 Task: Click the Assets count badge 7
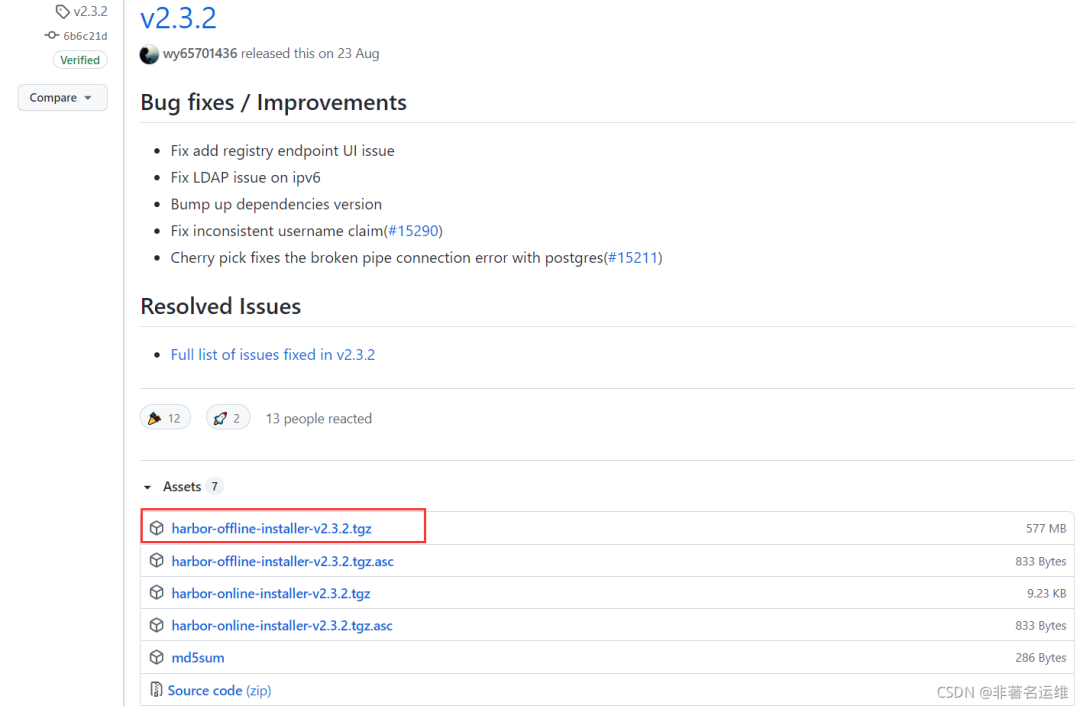point(214,487)
